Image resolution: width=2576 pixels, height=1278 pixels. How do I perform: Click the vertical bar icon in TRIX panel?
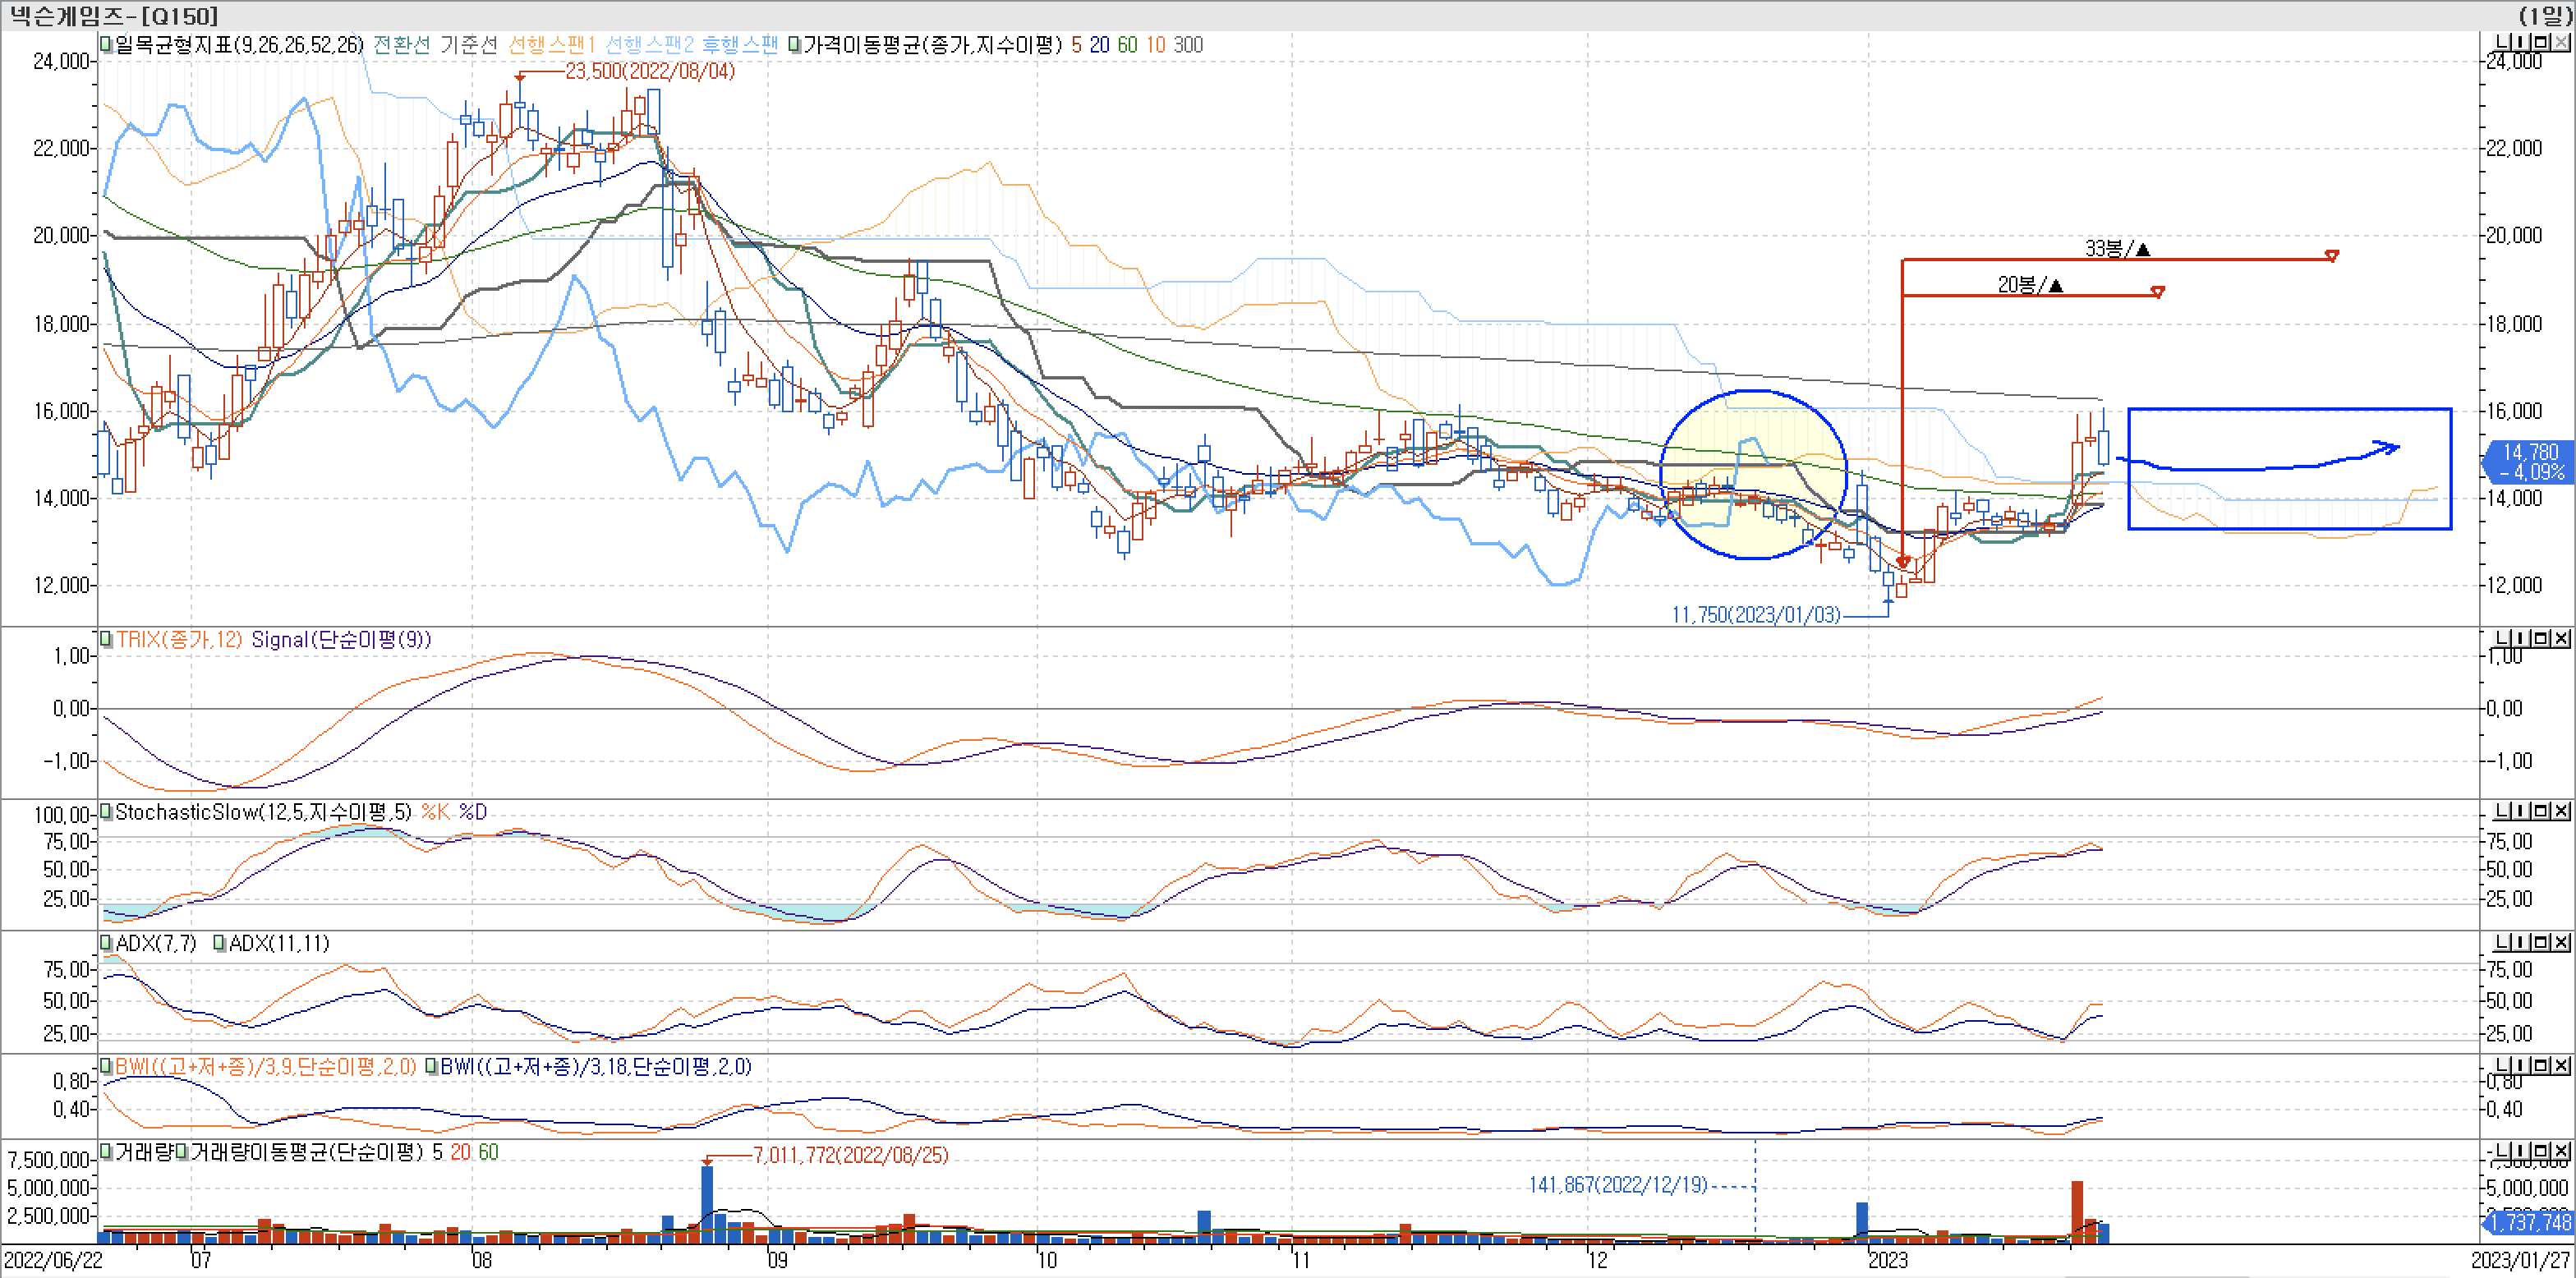click(2520, 638)
